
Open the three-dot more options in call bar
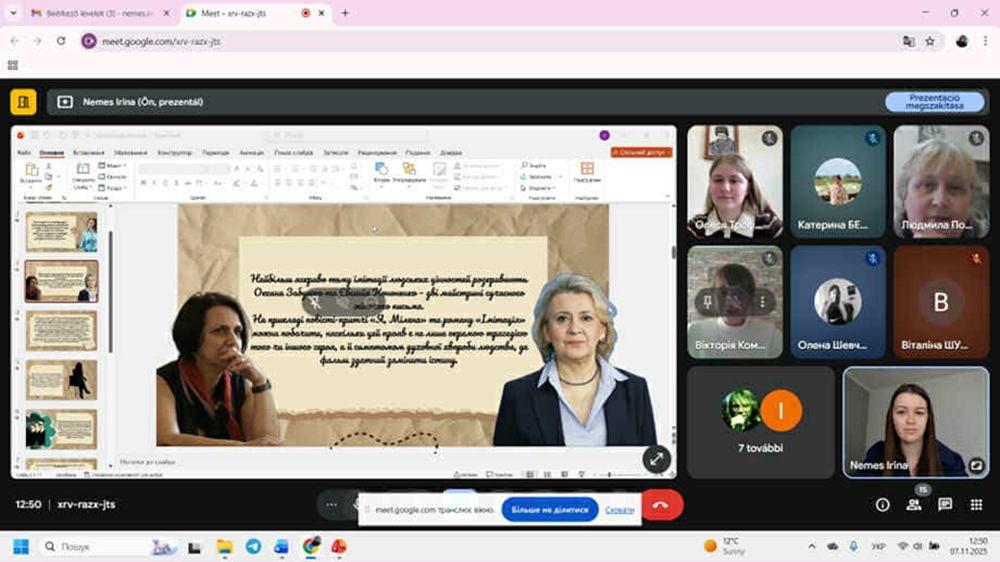point(331,505)
